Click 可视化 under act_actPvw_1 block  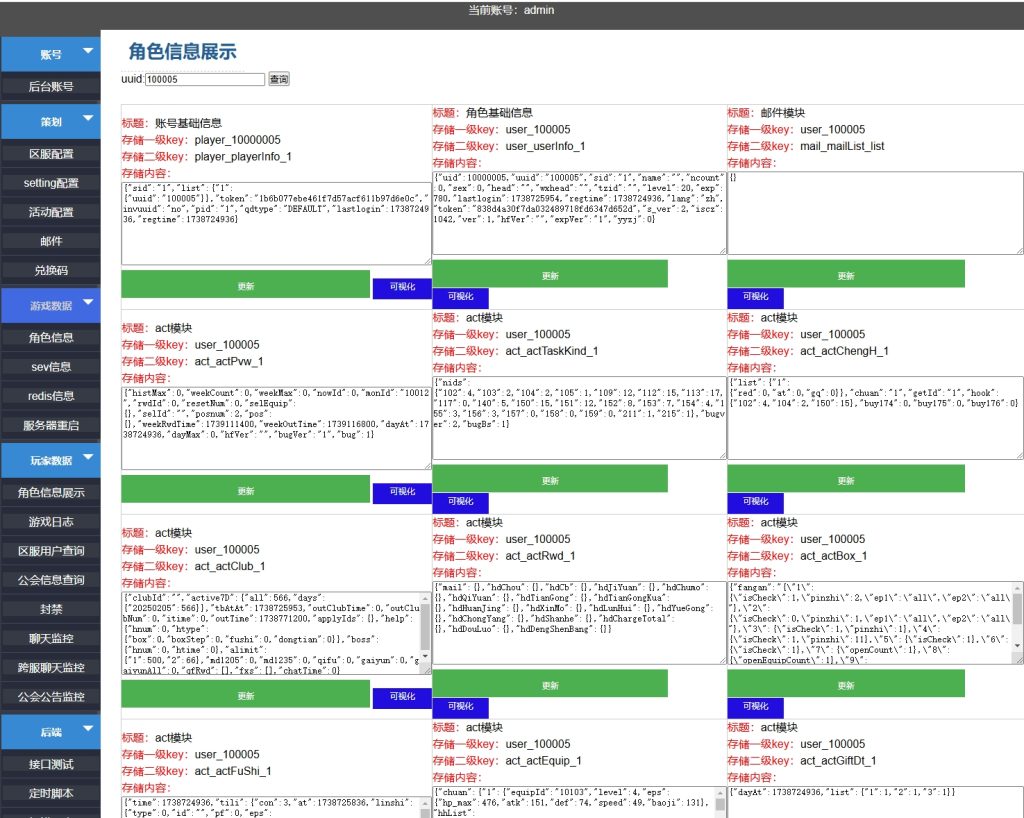402,492
